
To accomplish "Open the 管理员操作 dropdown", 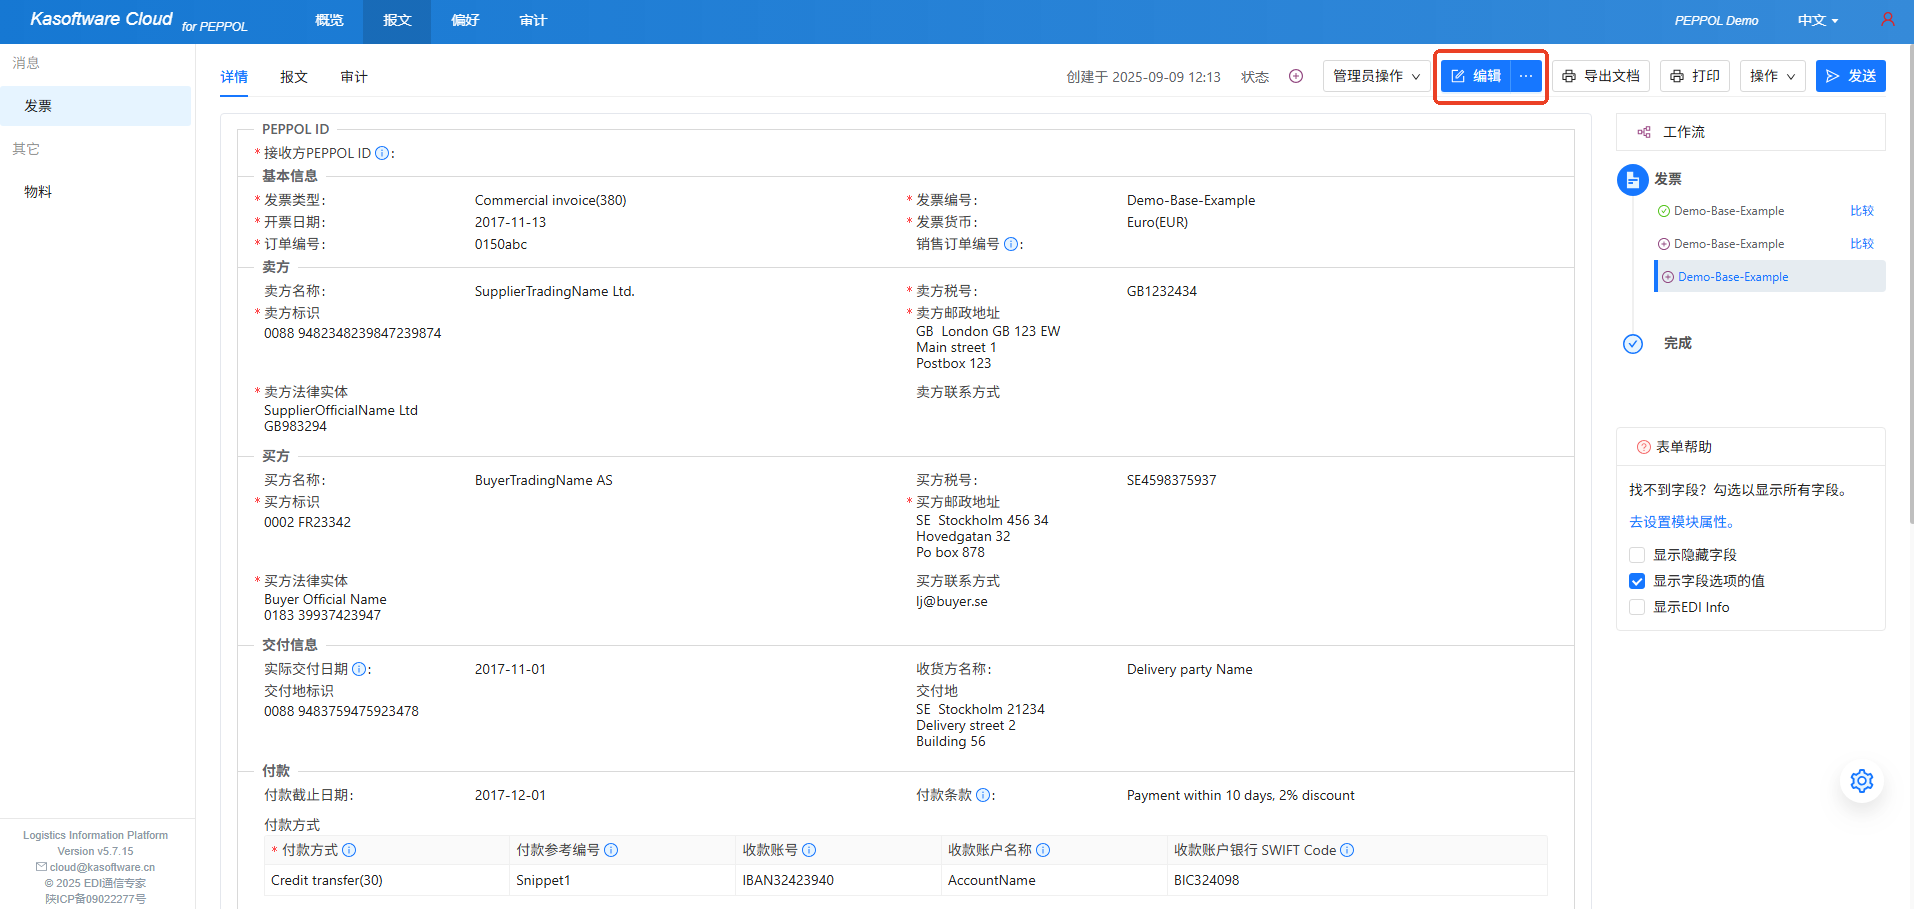I will 1375,76.
